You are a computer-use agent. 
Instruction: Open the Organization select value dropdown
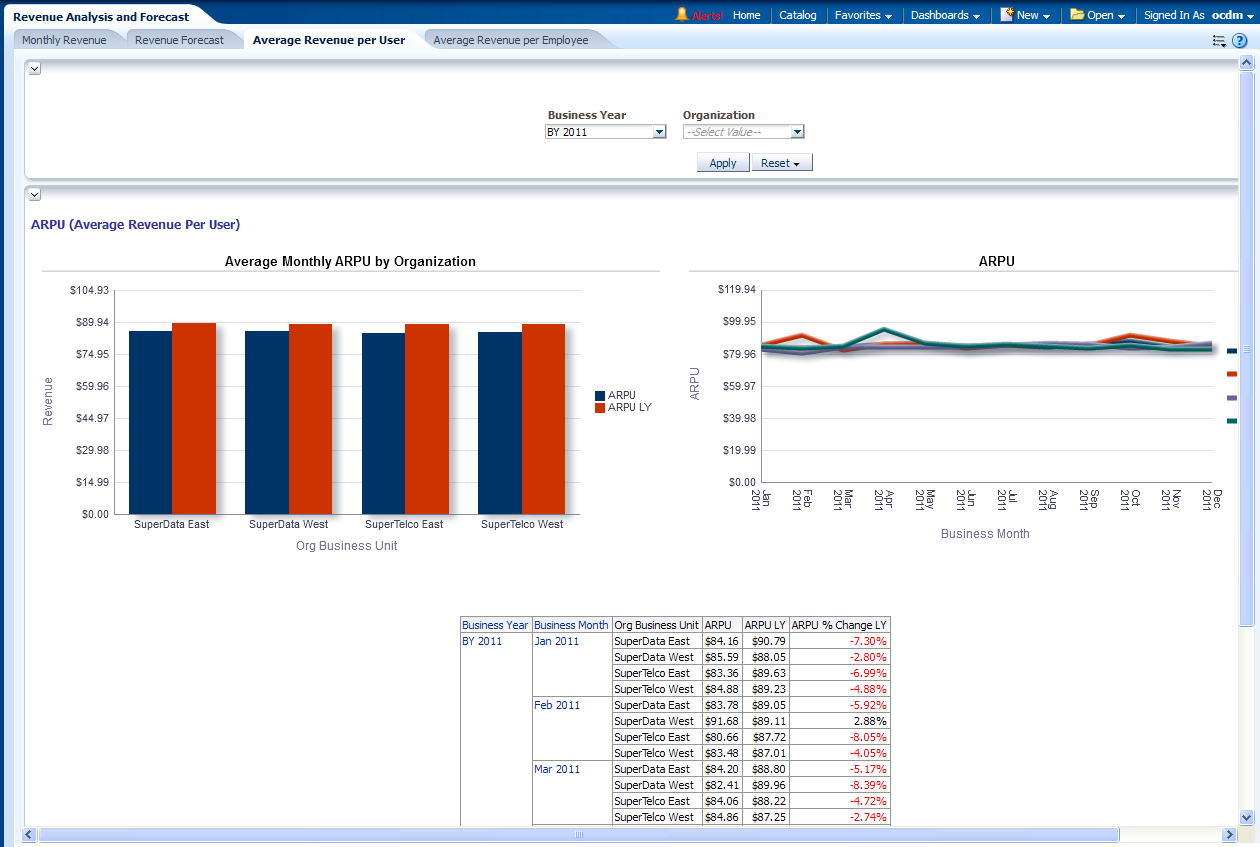pos(797,132)
